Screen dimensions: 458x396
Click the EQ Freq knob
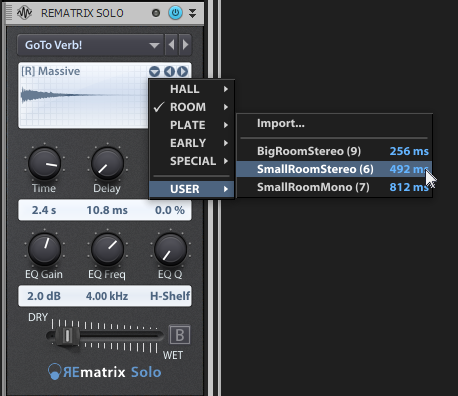pos(107,249)
